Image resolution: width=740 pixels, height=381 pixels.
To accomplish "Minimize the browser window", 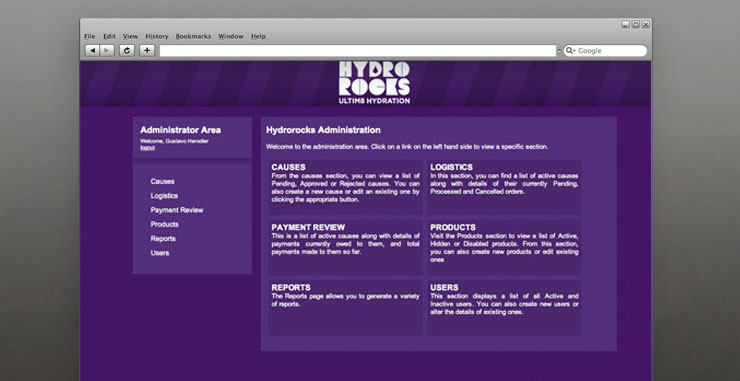I will [625, 24].
